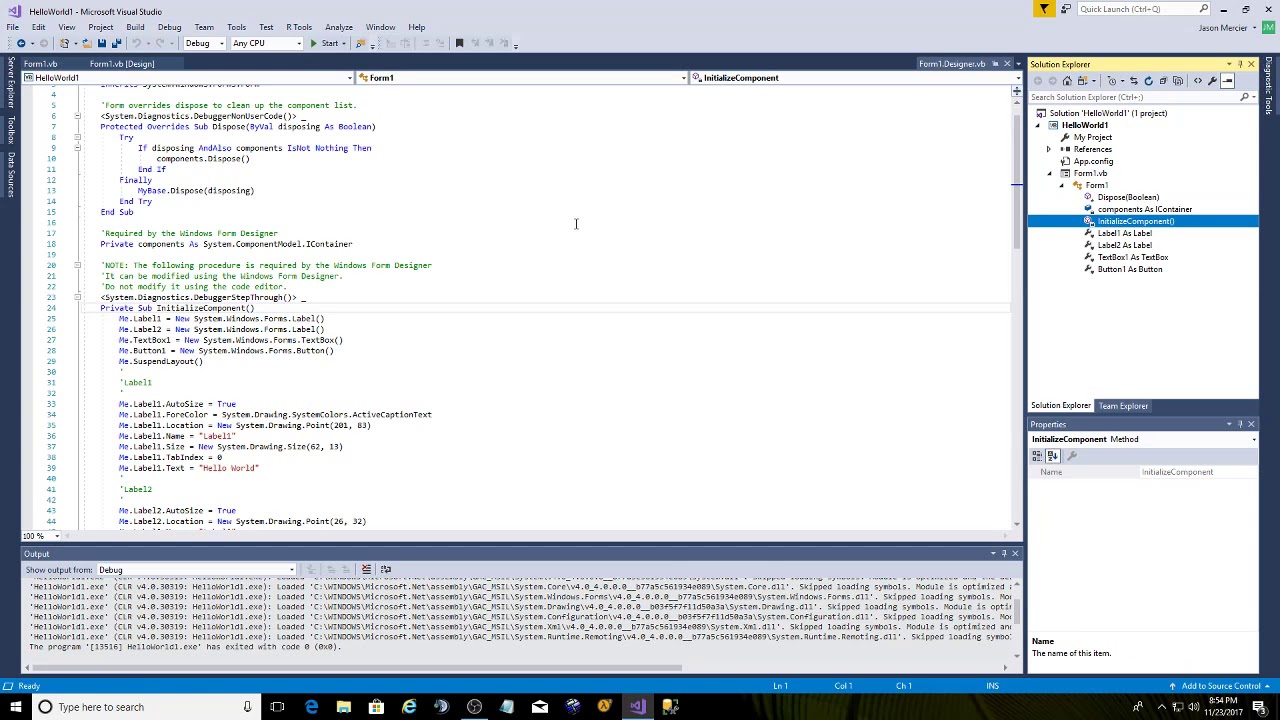The height and width of the screenshot is (720, 1280).
Task: Refresh the Solution Explorer
Action: click(x=1149, y=81)
